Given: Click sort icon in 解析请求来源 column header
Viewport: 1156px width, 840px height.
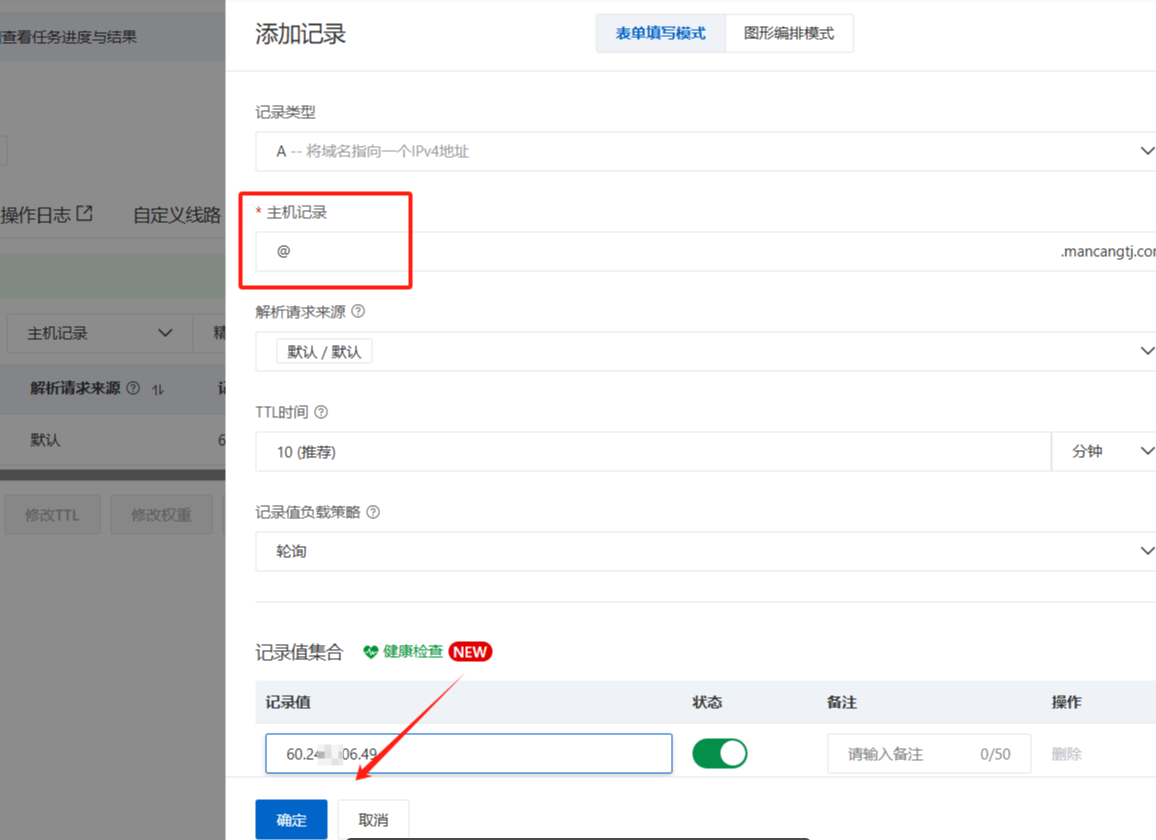Looking at the screenshot, I should (x=158, y=389).
